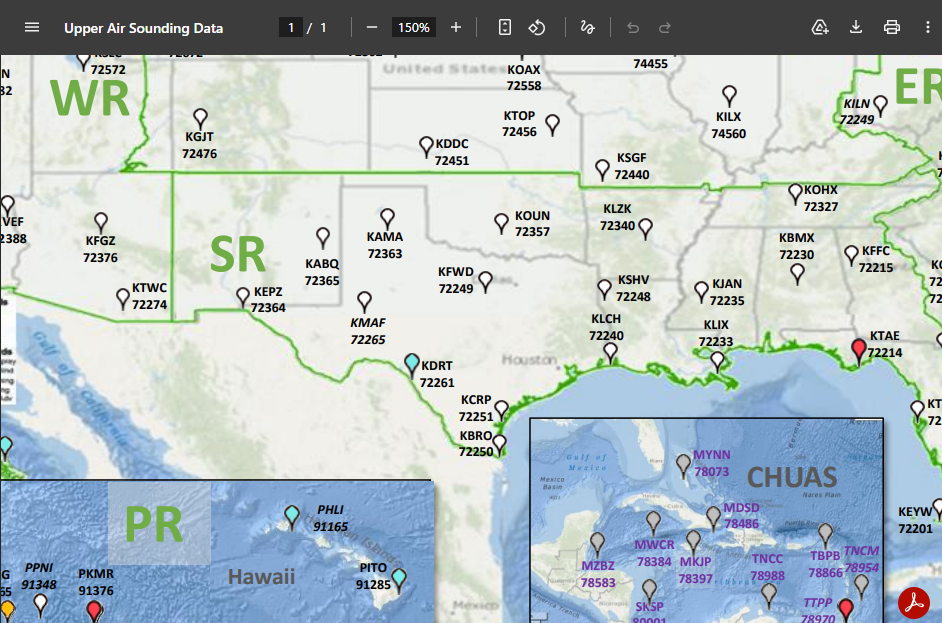Viewport: 942px width, 623px height.
Task: Click the page number input field
Action: tap(291, 27)
